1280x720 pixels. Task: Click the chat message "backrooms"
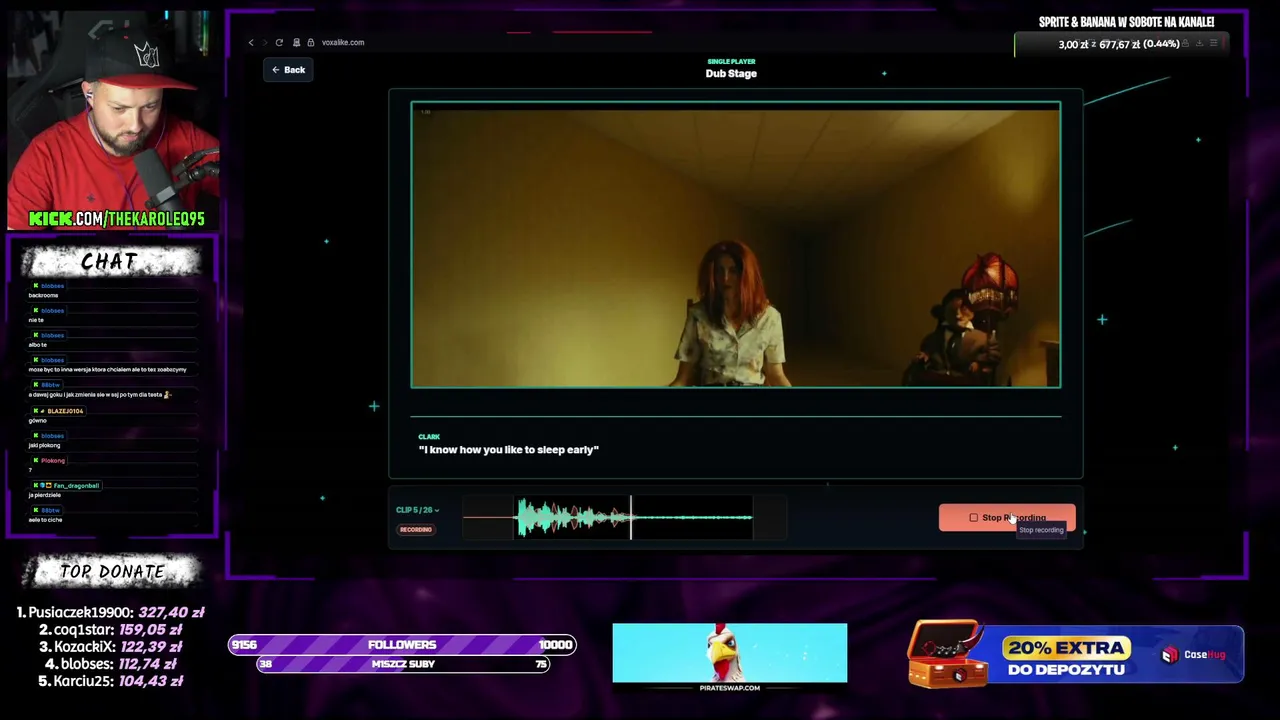43,296
